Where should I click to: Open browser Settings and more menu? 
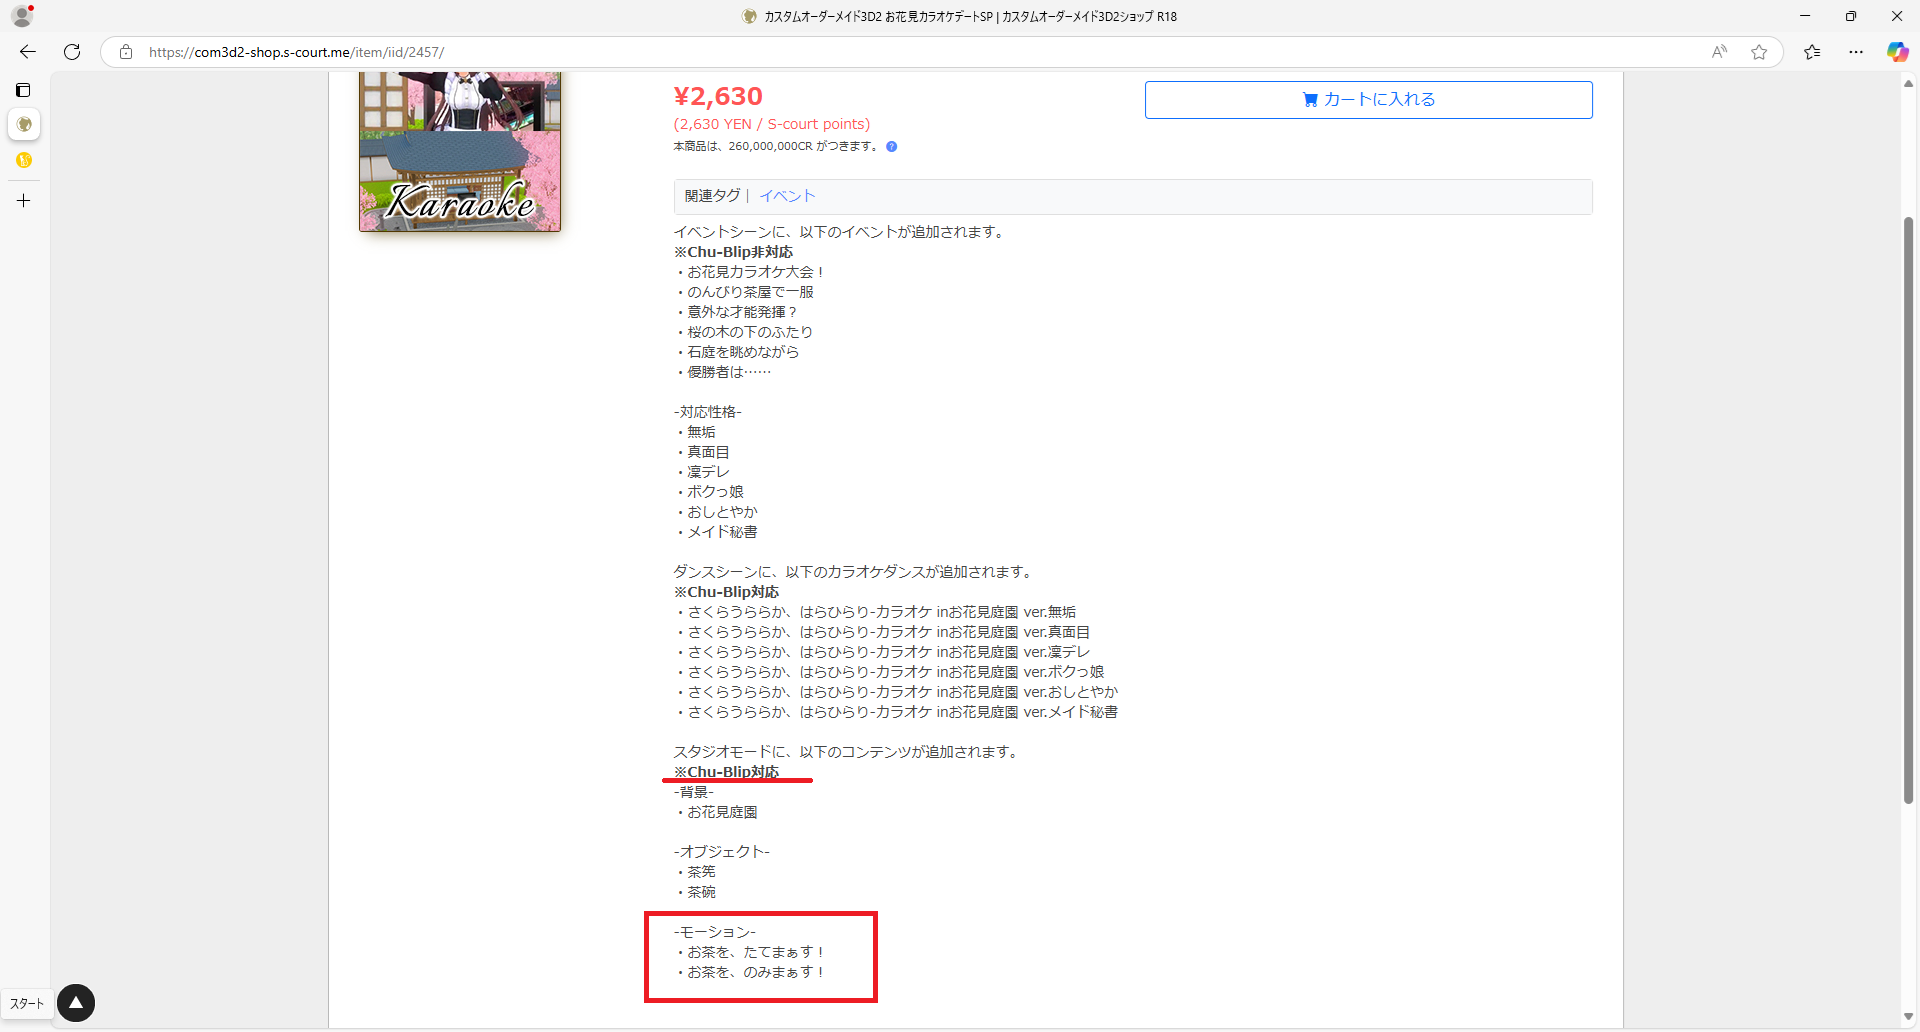[x=1856, y=52]
